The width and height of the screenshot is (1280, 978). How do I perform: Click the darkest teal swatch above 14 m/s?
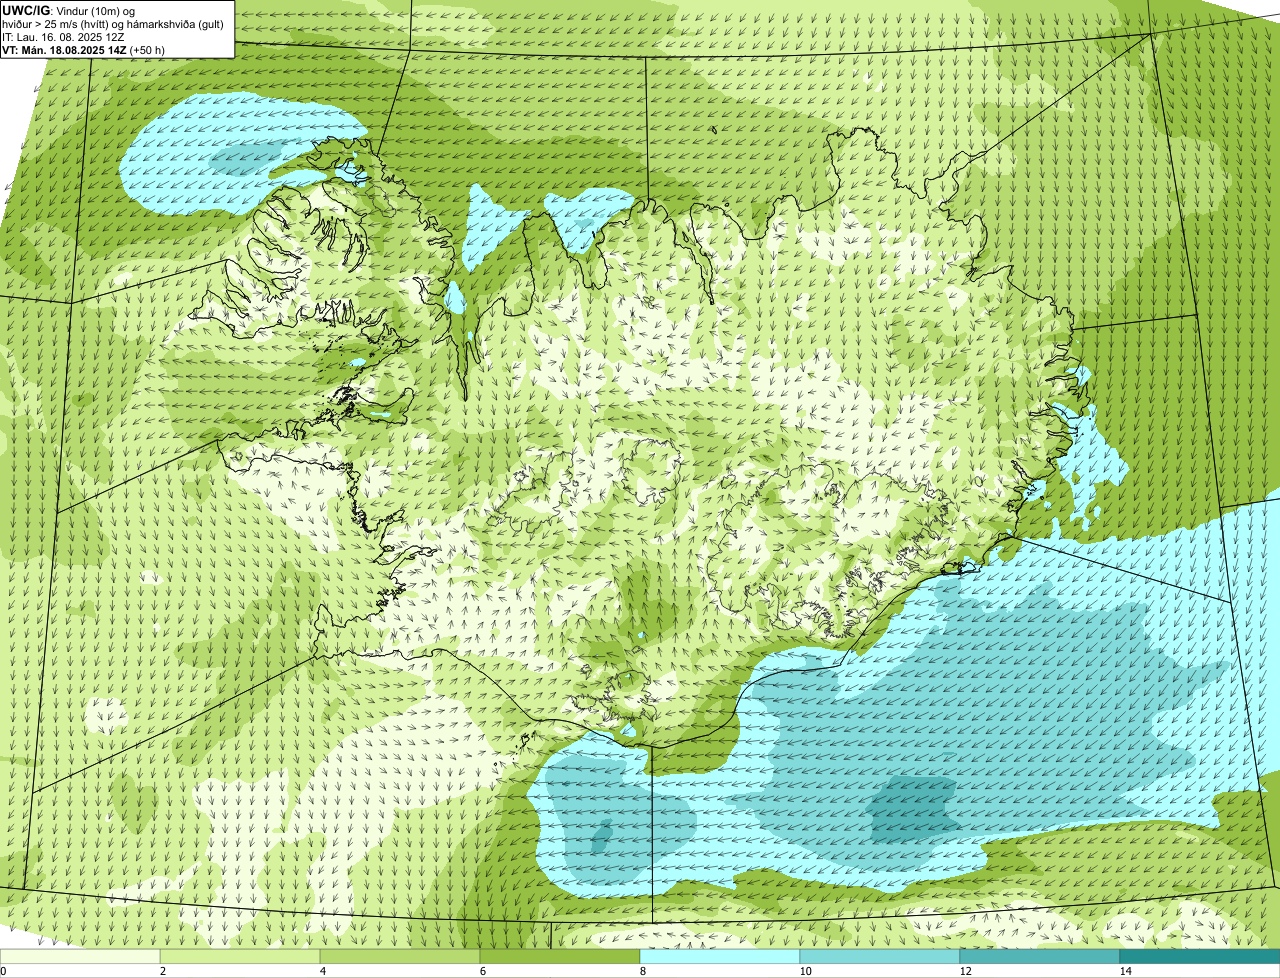click(1200, 956)
